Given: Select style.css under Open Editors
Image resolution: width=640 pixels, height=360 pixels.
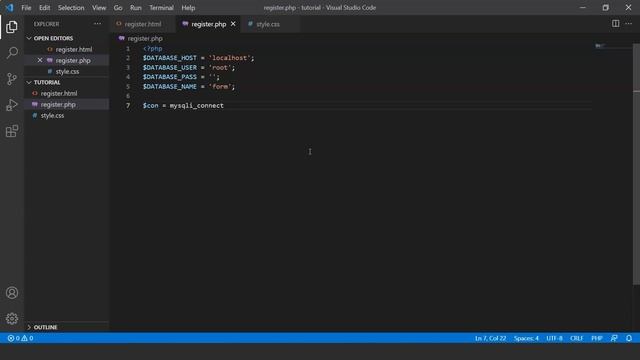Looking at the screenshot, I should pyautogui.click(x=67, y=71).
